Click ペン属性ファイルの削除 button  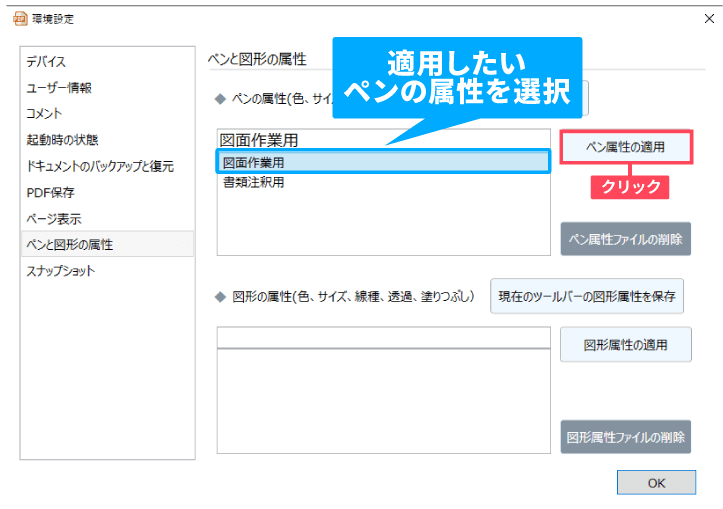coord(626,239)
